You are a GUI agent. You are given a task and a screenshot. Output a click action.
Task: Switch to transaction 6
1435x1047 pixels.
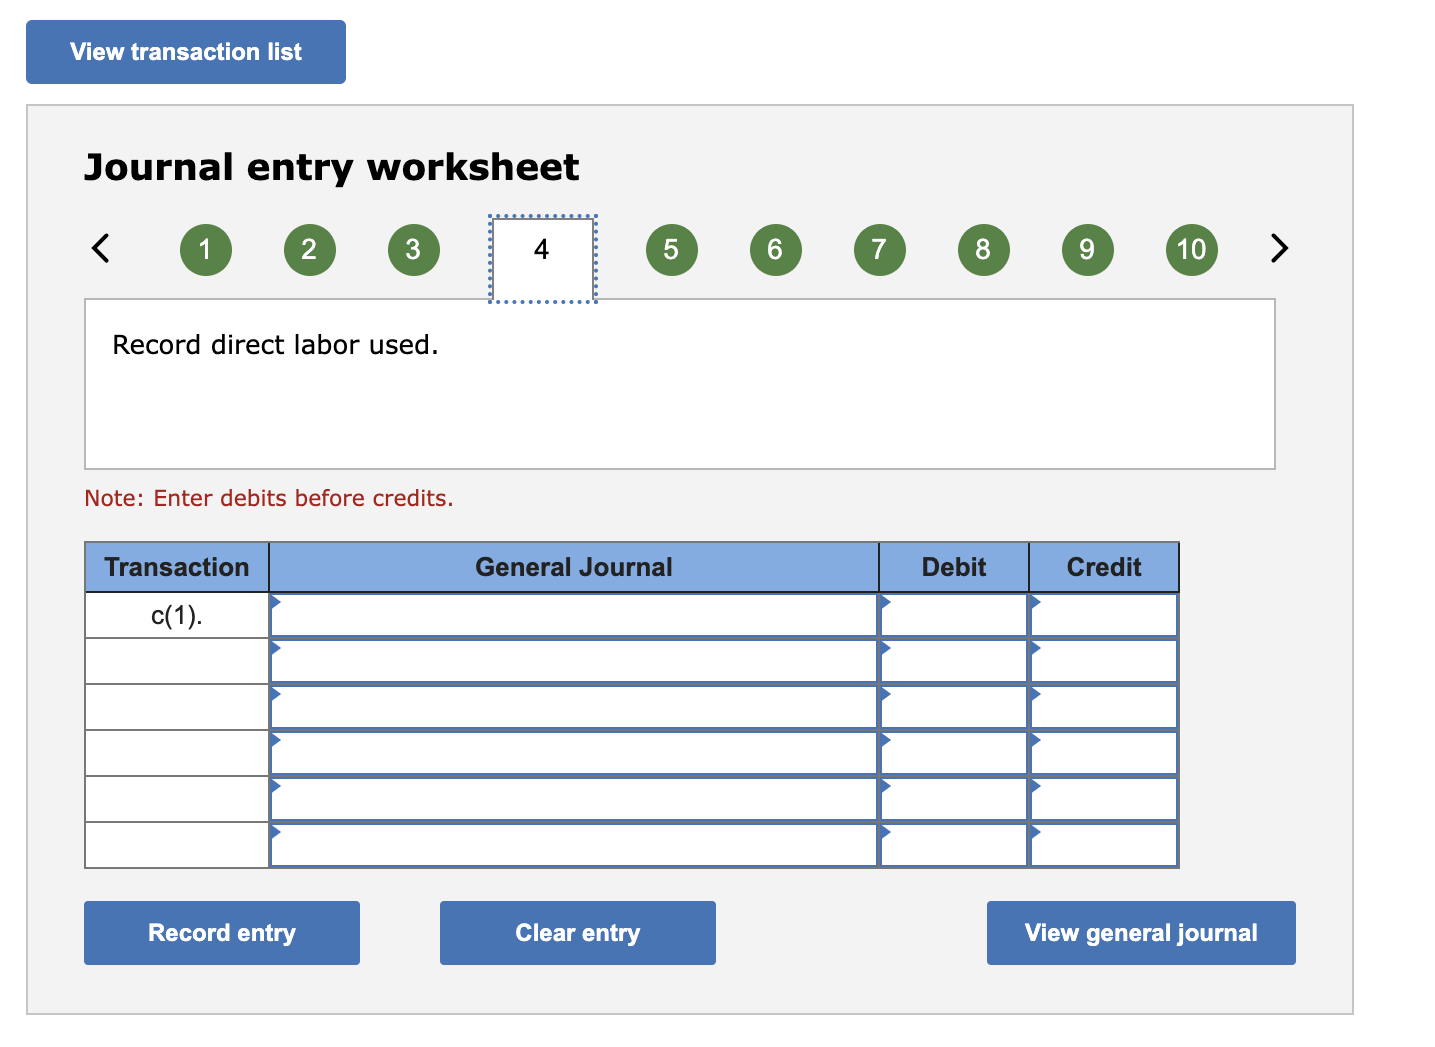(x=775, y=250)
